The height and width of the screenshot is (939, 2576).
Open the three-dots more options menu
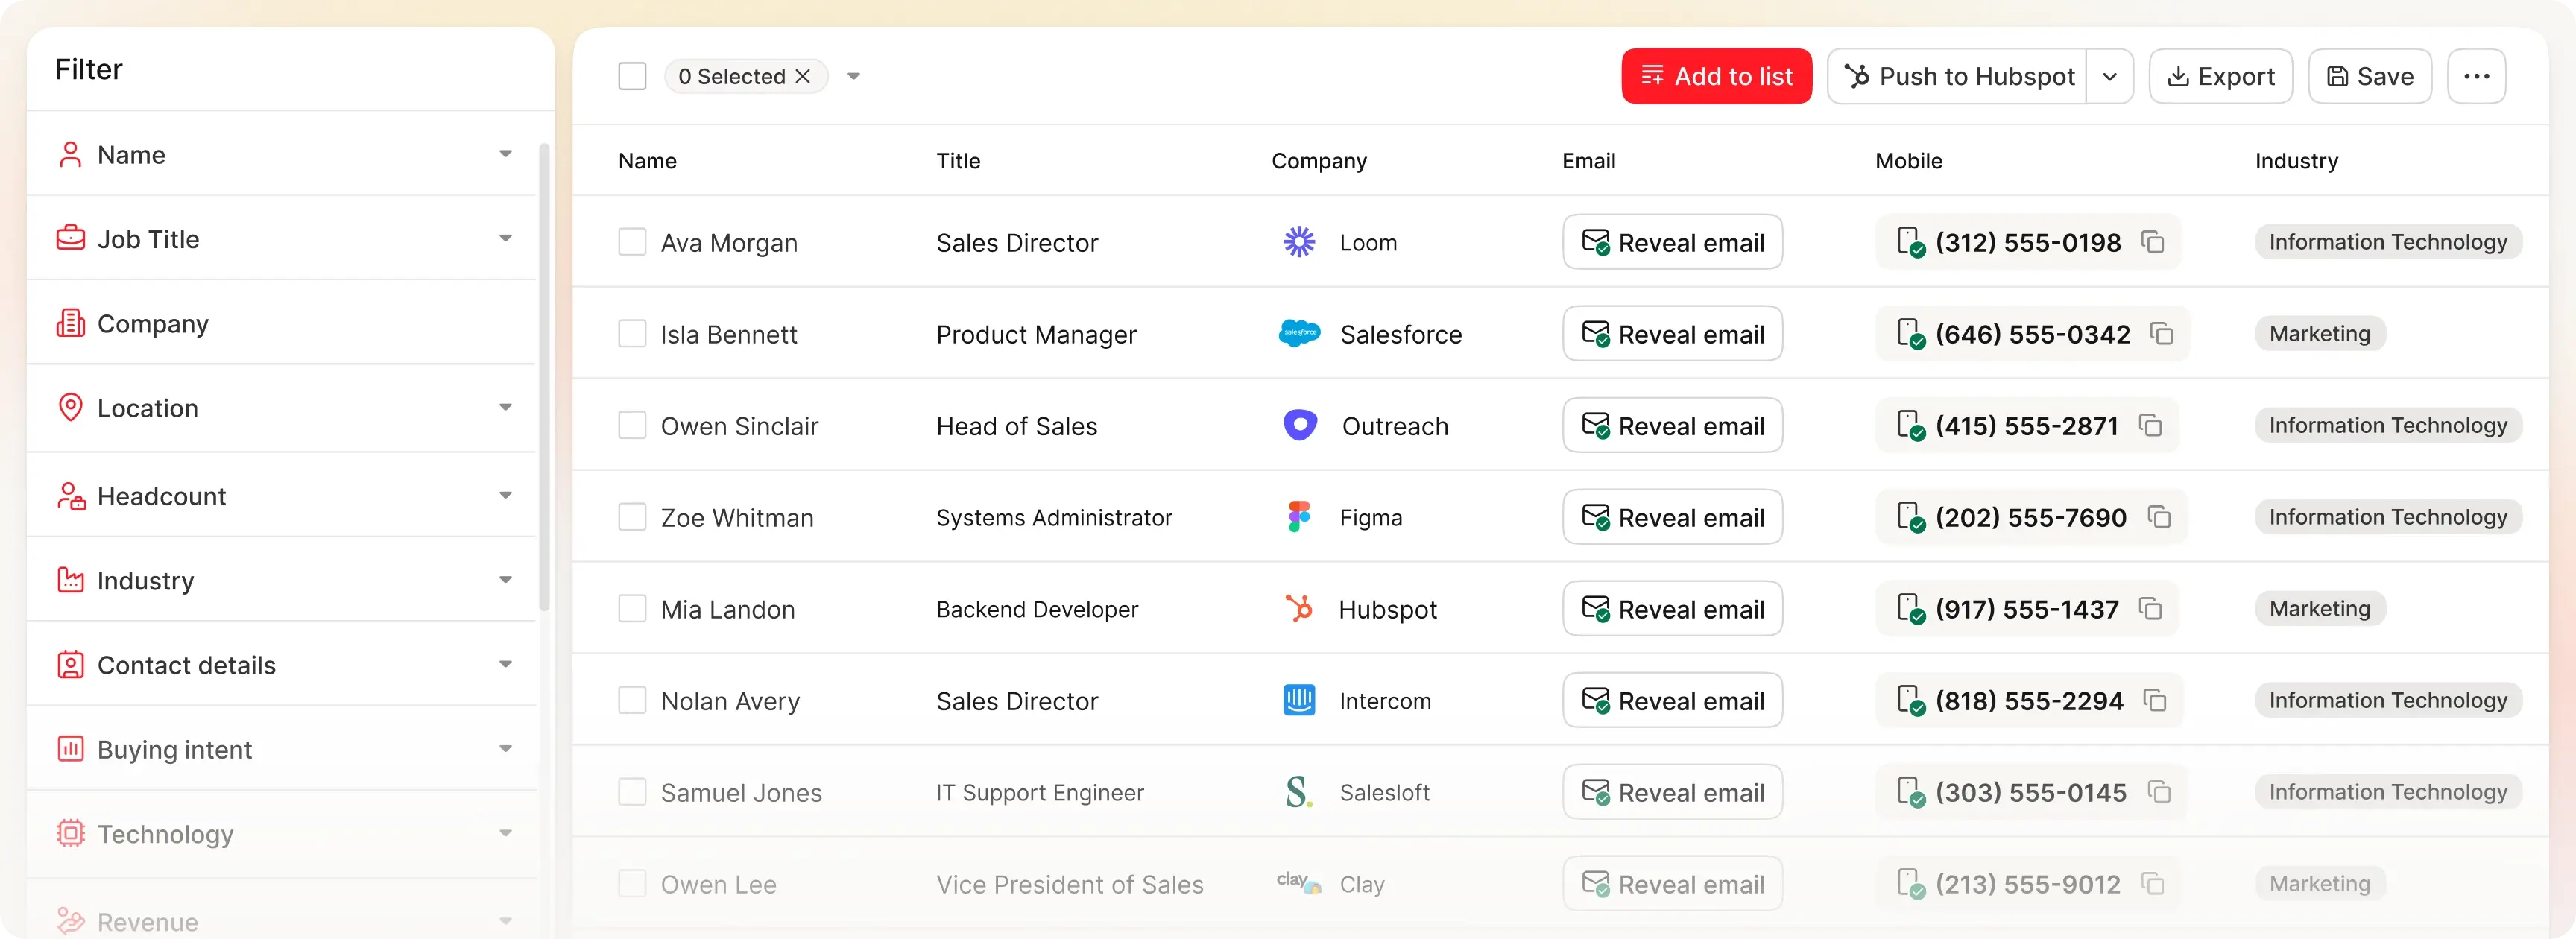coord(2476,76)
